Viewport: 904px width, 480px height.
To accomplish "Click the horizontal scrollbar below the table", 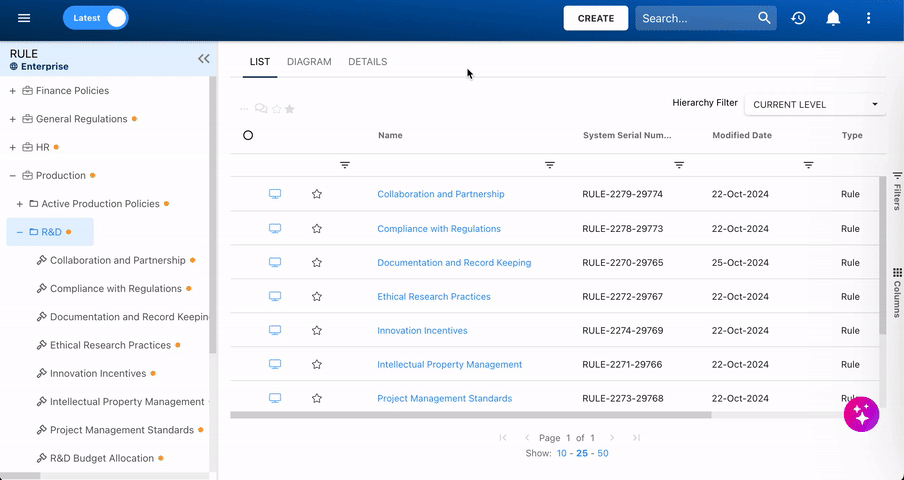I will [470, 414].
